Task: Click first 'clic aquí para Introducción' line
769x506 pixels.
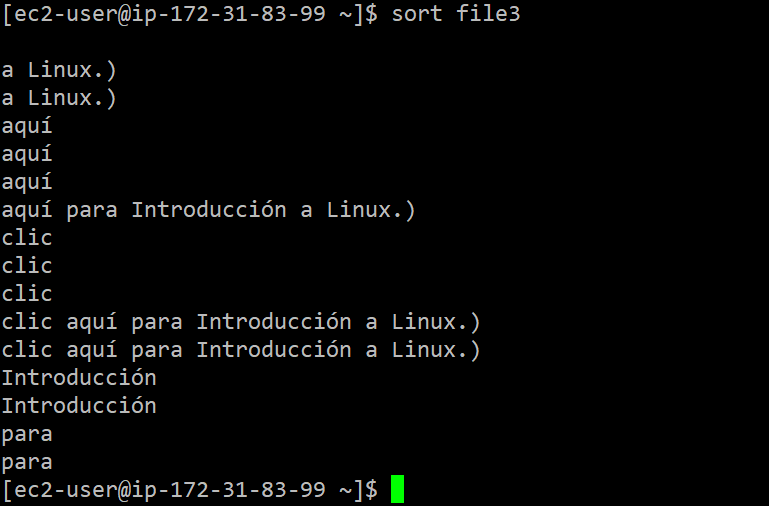Action: pos(241,322)
